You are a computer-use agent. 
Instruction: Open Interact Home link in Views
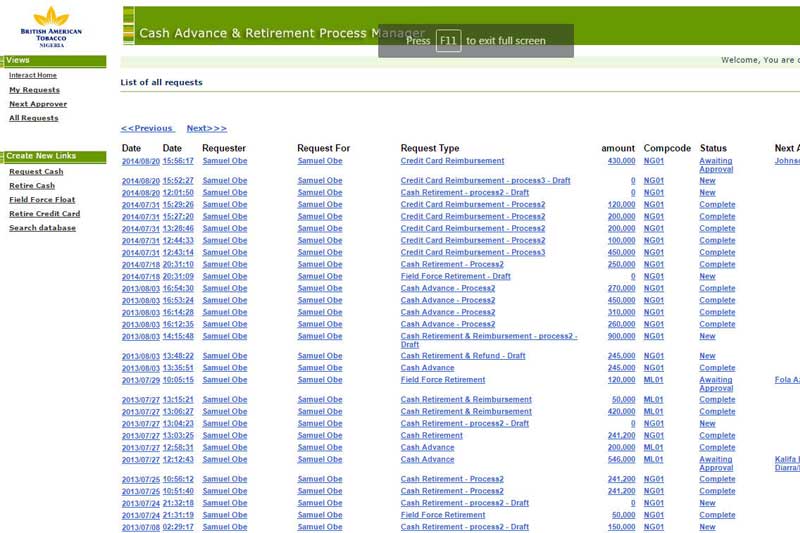pos(33,76)
